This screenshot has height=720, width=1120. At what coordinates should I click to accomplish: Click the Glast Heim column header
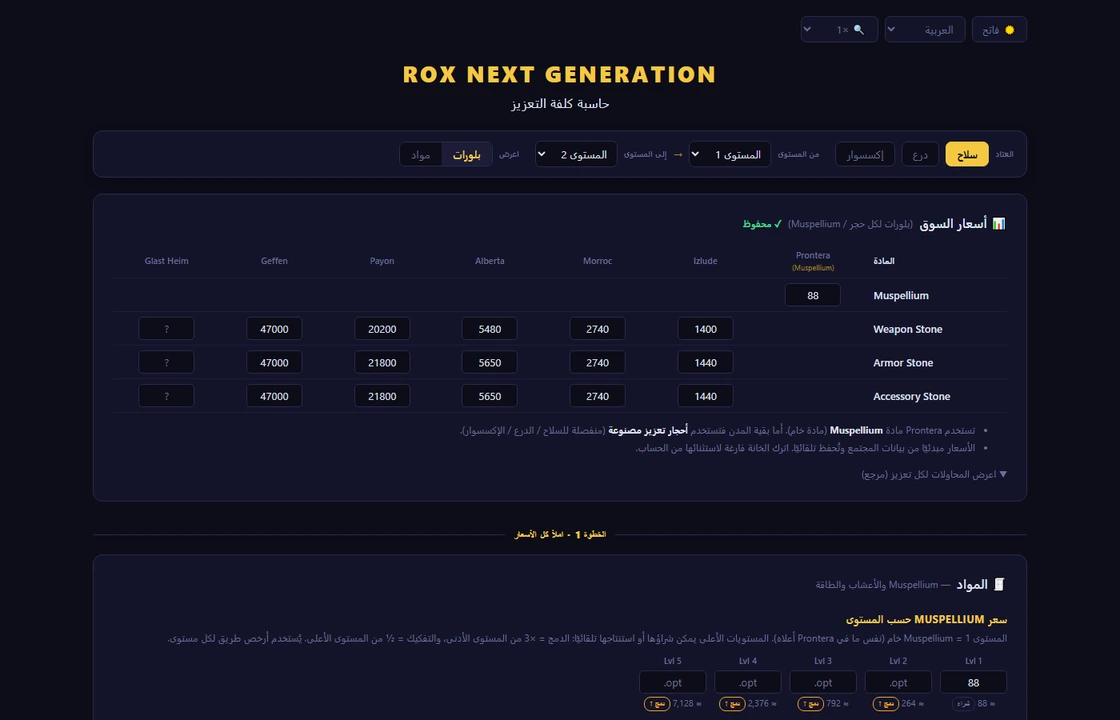pos(166,261)
